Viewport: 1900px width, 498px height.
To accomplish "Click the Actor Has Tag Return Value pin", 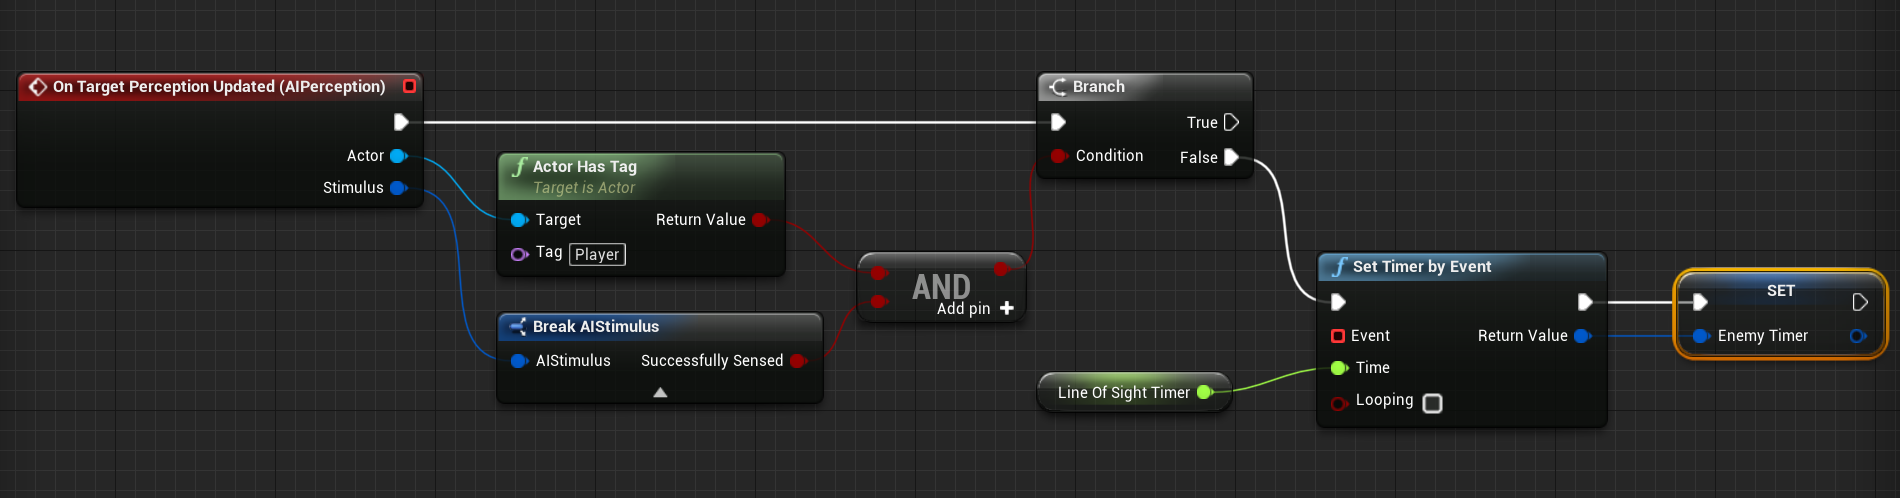I will pos(760,220).
